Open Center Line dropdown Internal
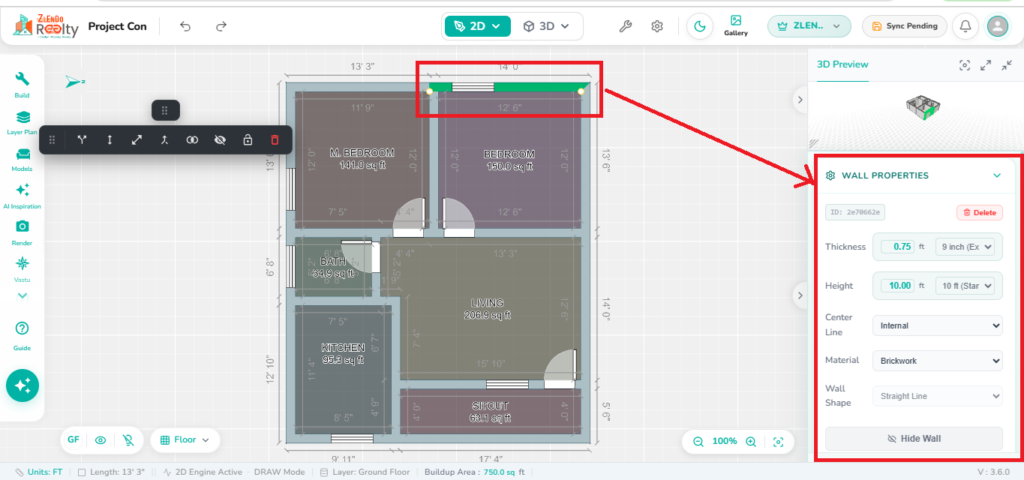This screenshot has width=1024, height=480. [937, 325]
